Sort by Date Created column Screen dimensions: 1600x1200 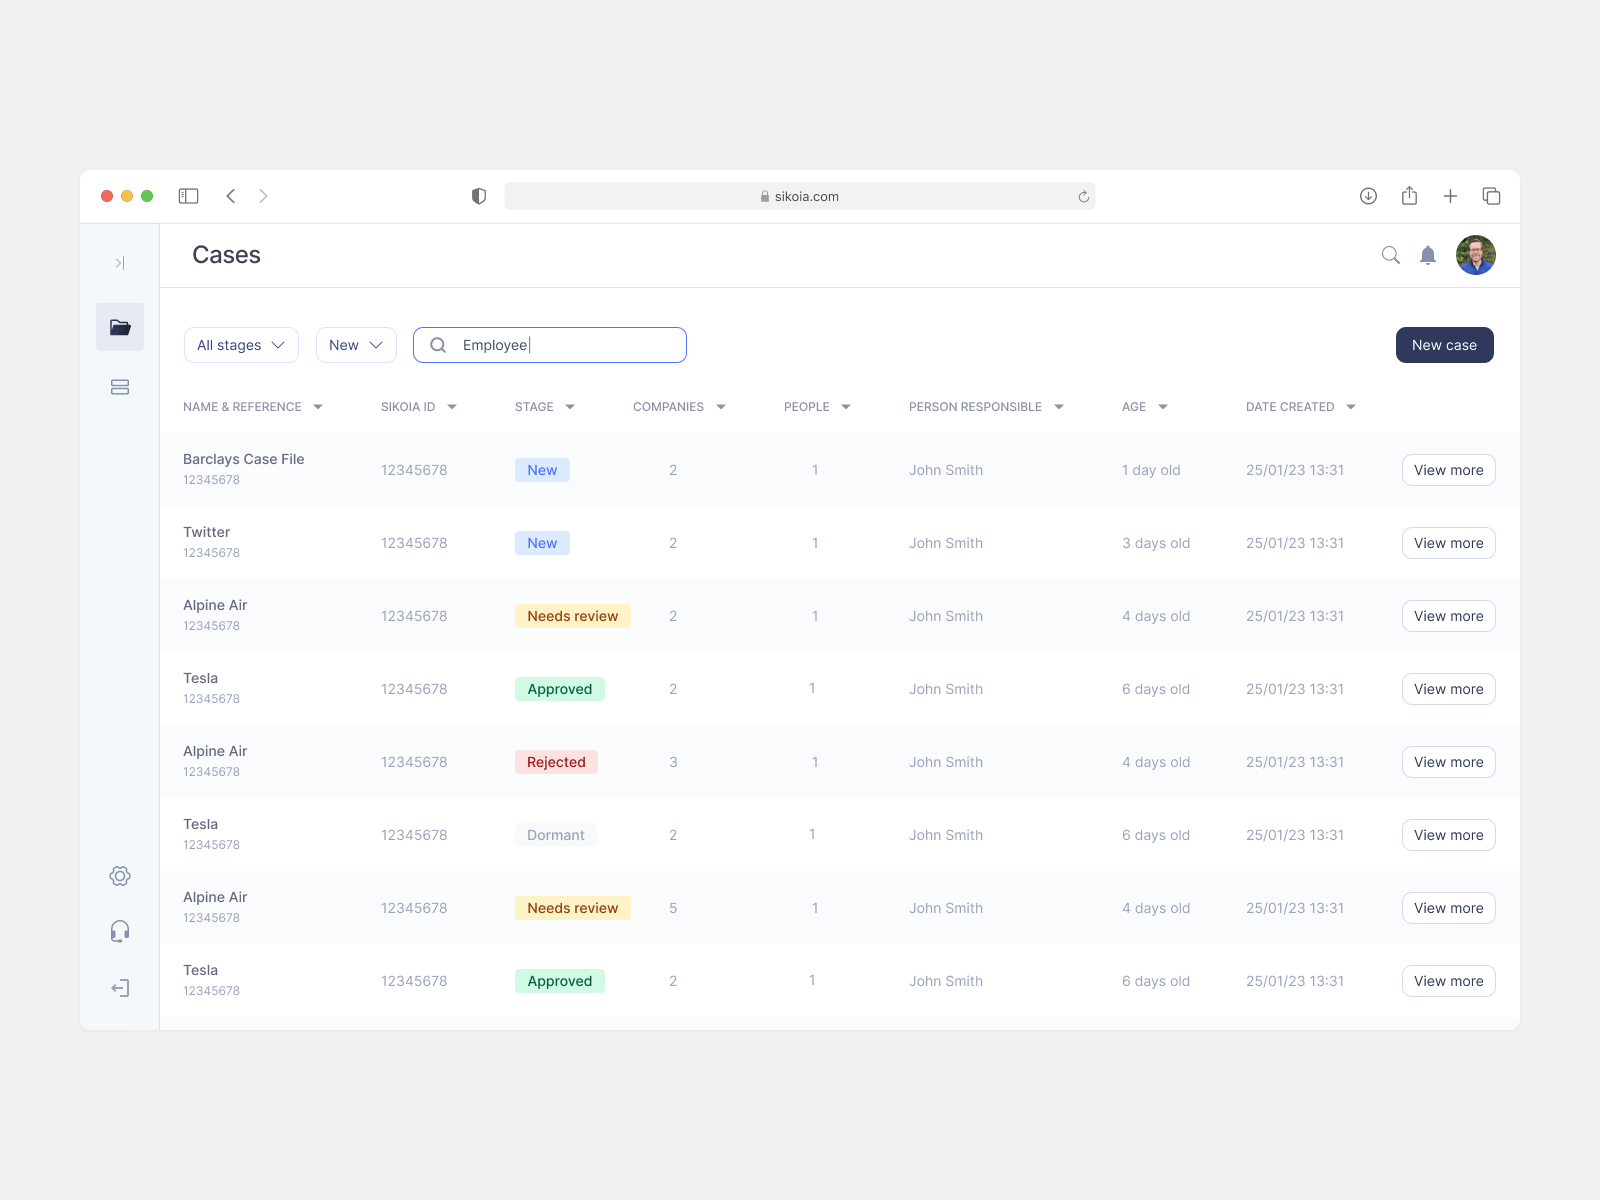(x=1300, y=407)
